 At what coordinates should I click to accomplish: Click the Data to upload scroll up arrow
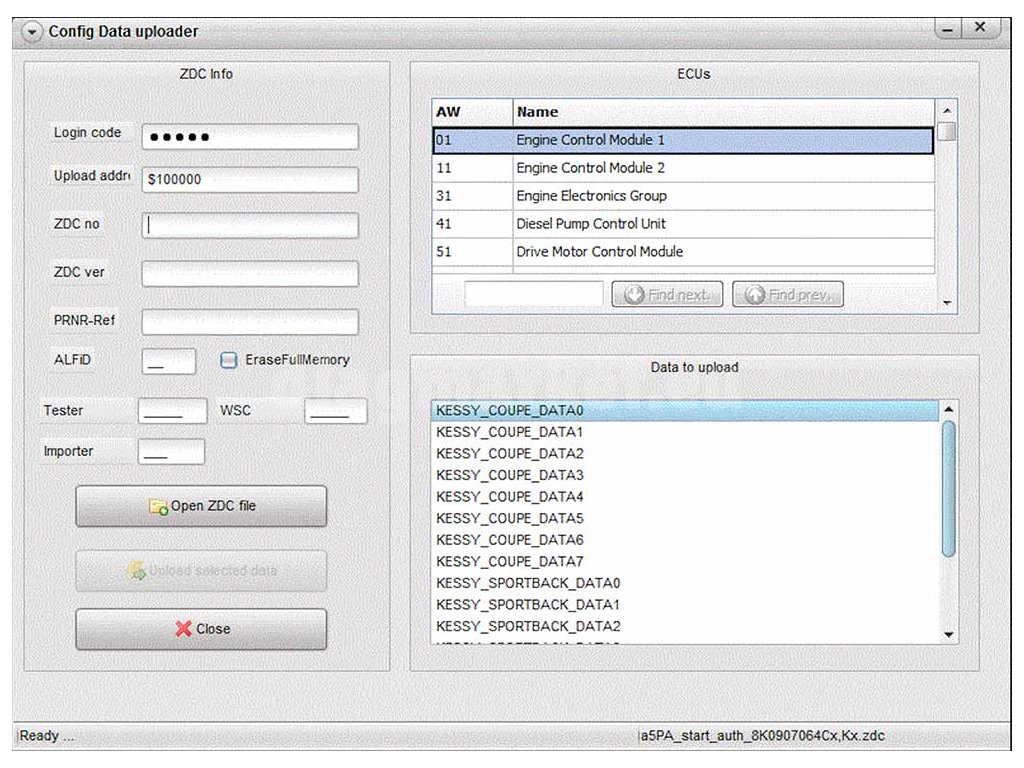(948, 409)
